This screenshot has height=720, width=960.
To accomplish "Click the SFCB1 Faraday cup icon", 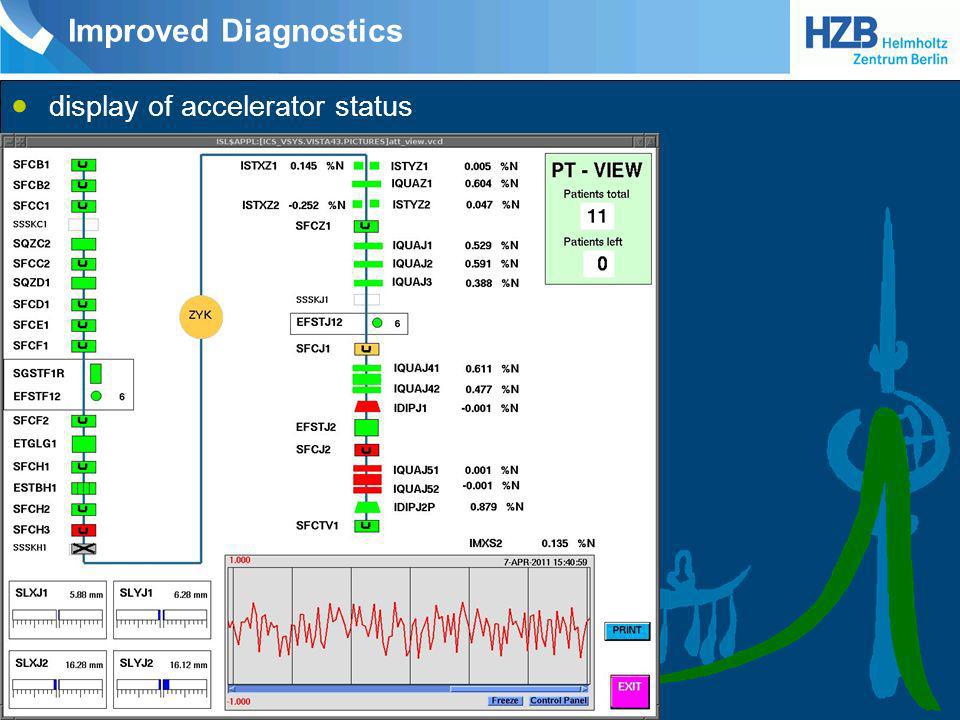I will (83, 165).
